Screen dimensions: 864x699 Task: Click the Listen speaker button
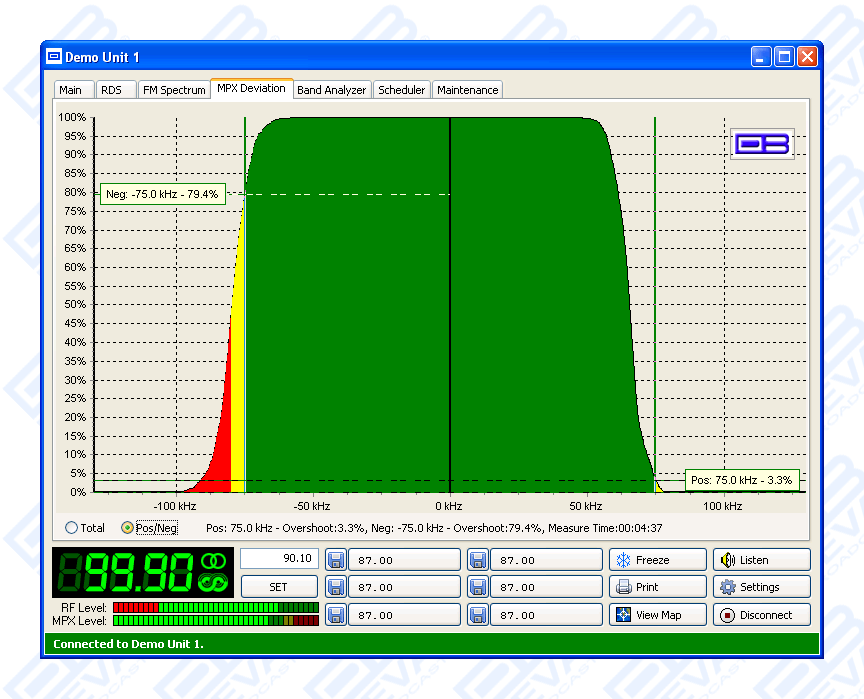[x=761, y=560]
